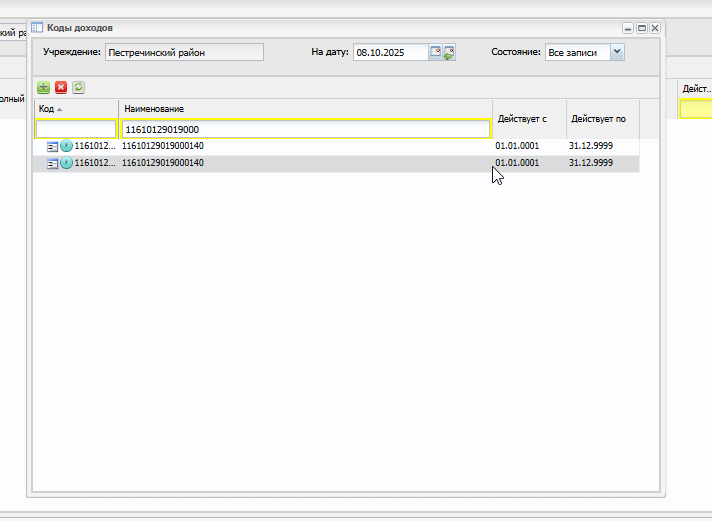Minimize the Коды доходов window
Screen dimensions: 712x521
point(628,28)
